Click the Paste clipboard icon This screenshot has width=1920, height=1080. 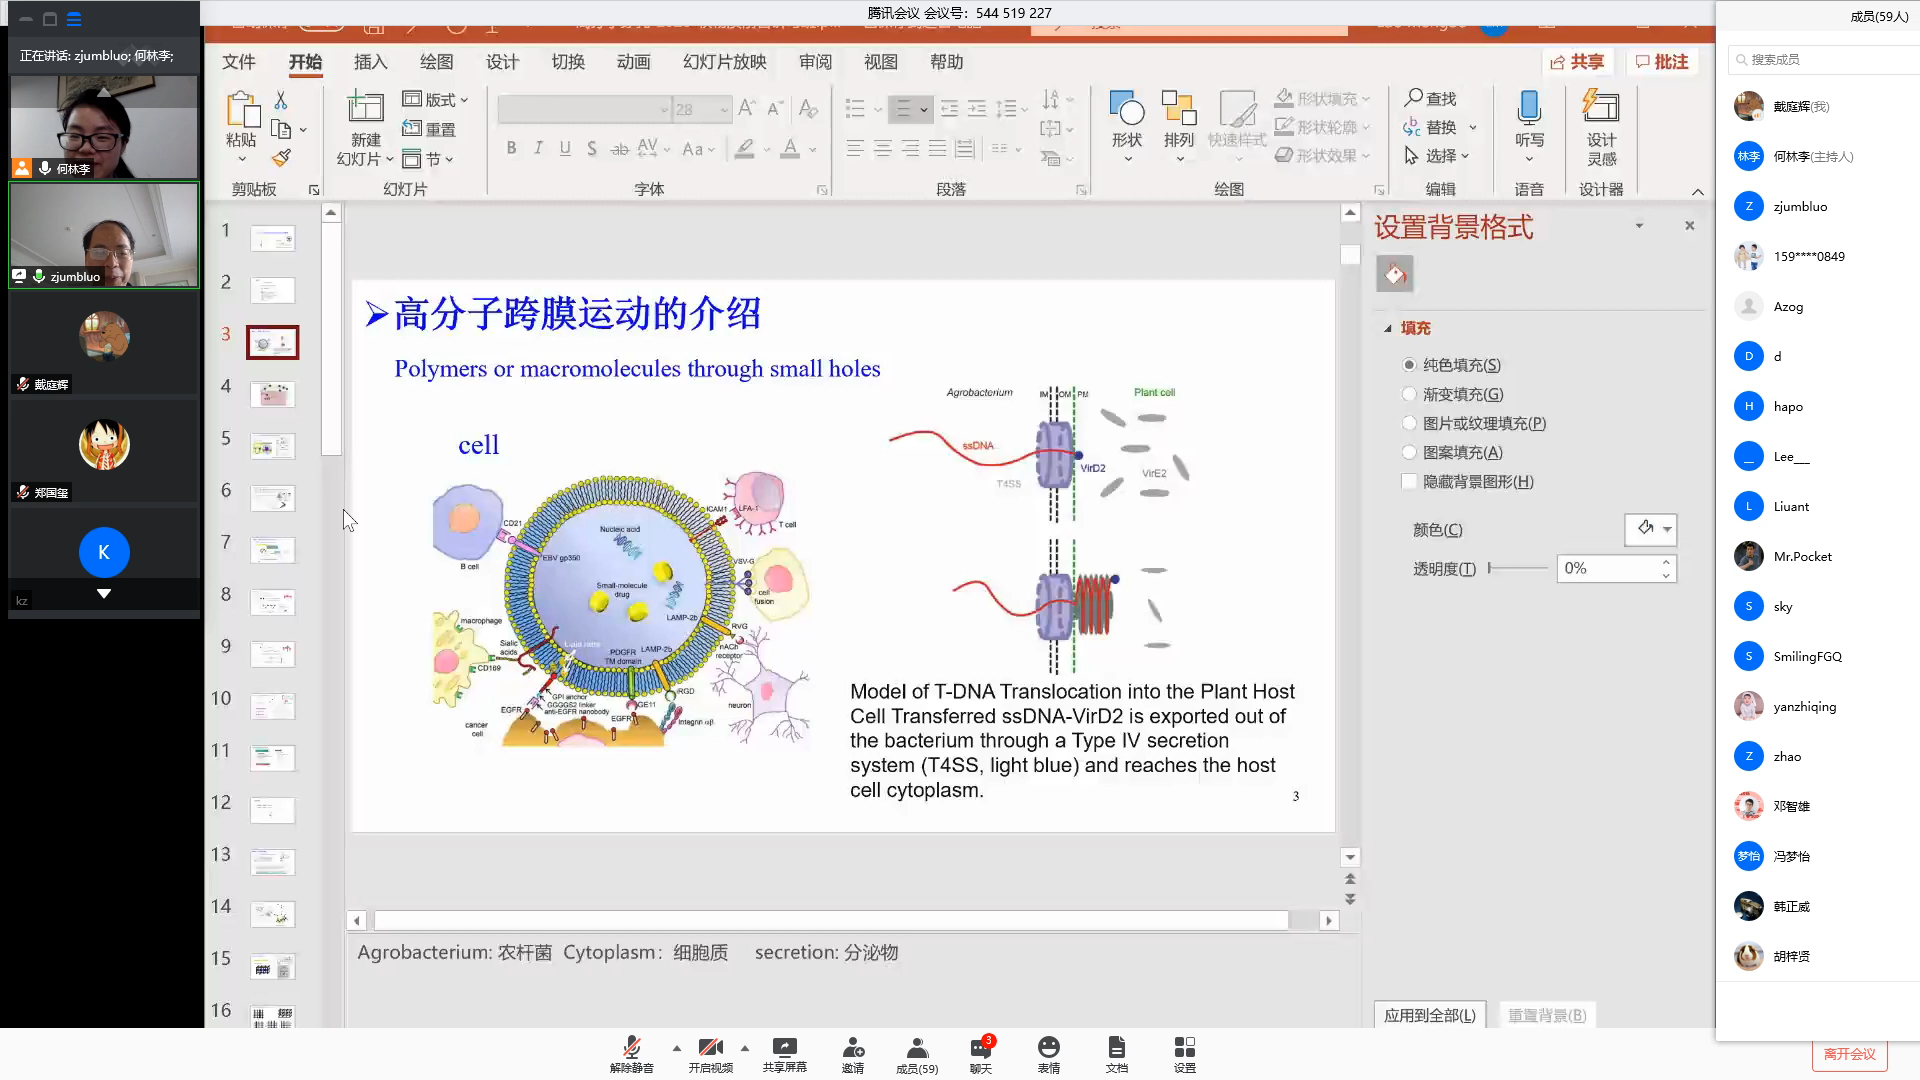pos(241,109)
